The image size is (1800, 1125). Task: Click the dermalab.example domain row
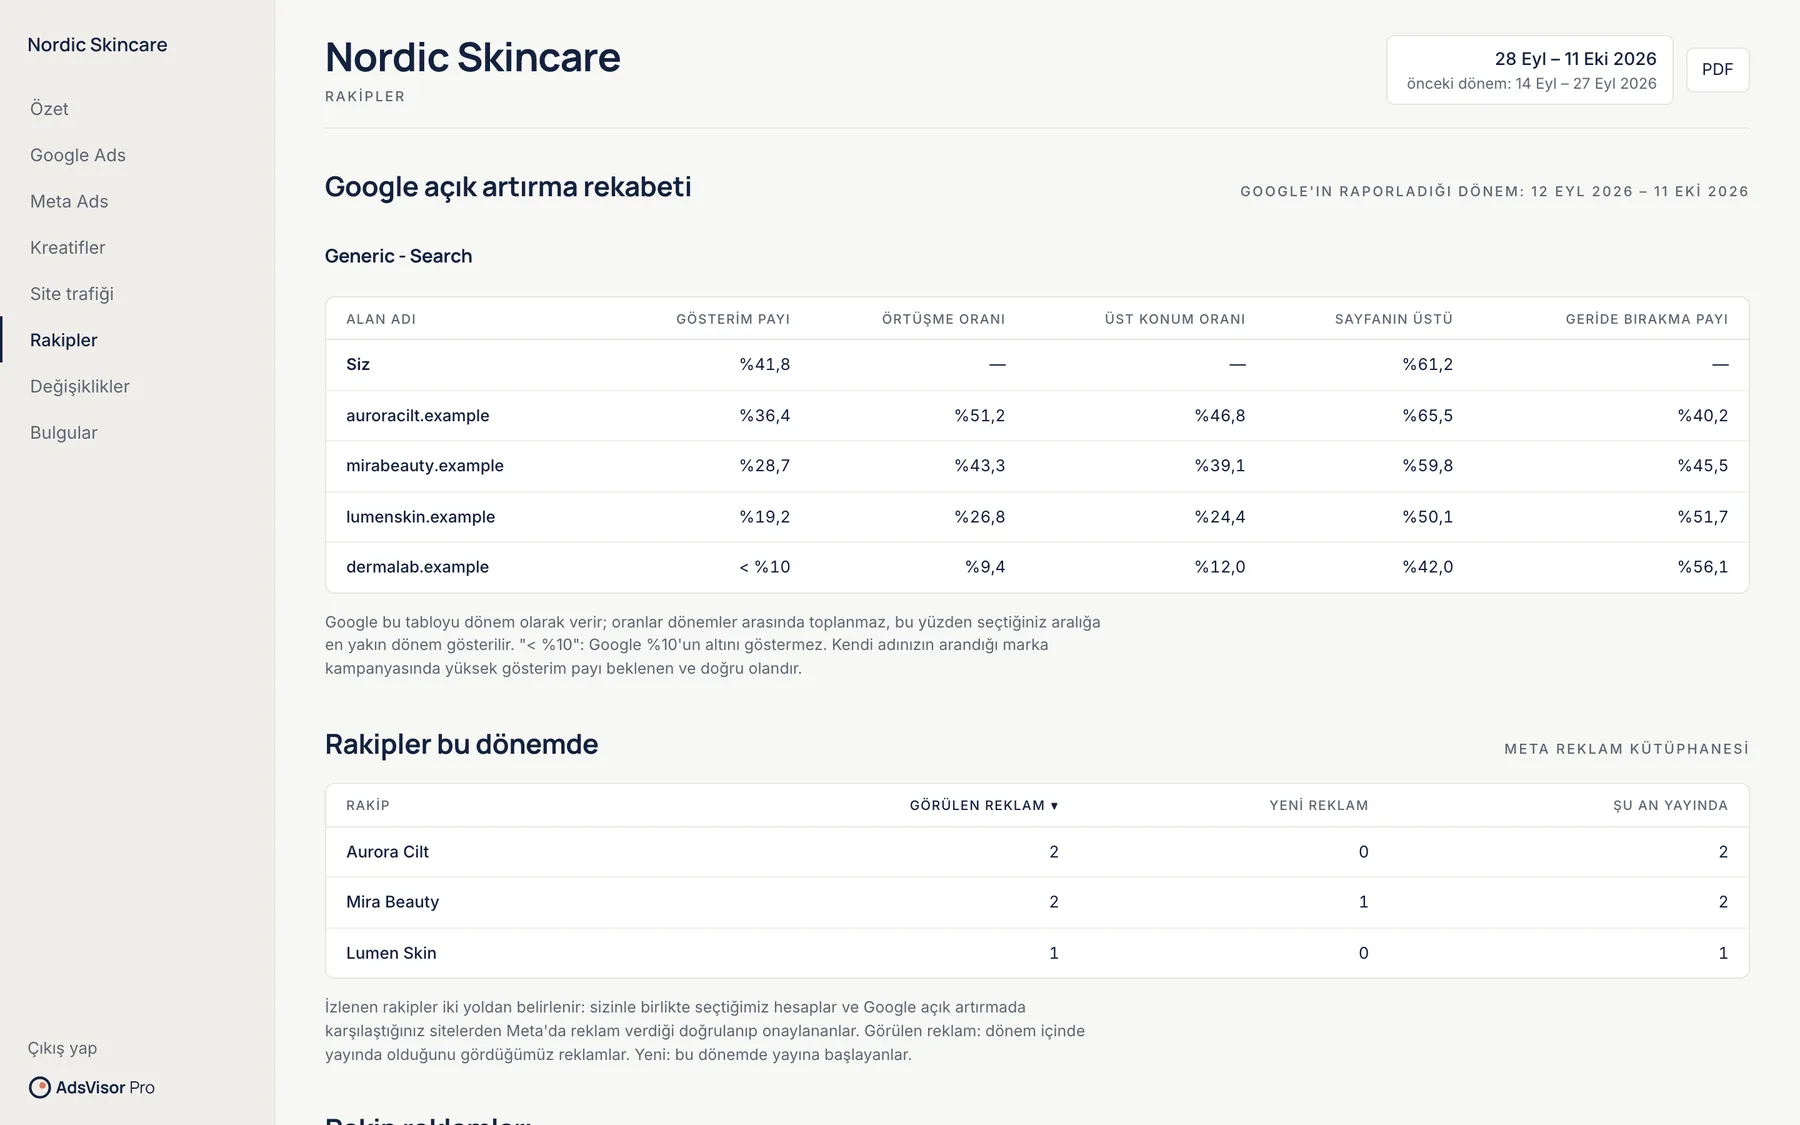tap(1037, 567)
